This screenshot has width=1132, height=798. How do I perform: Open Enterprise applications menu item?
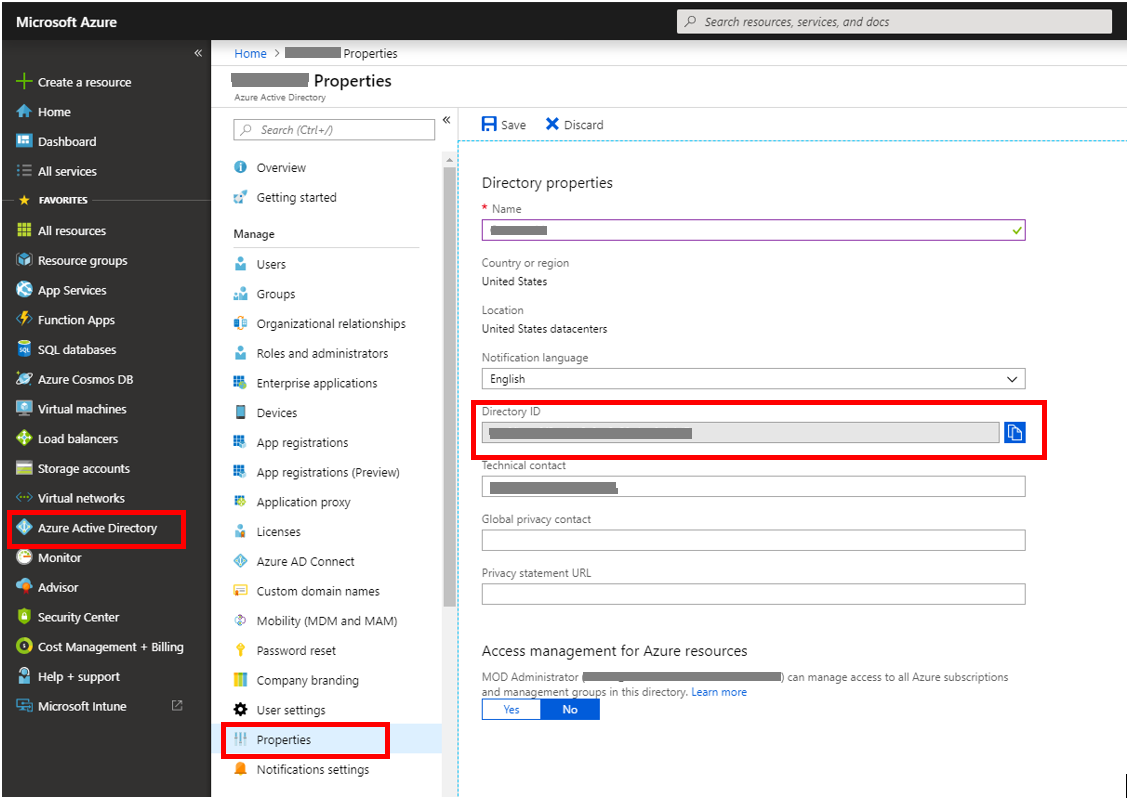coord(316,383)
